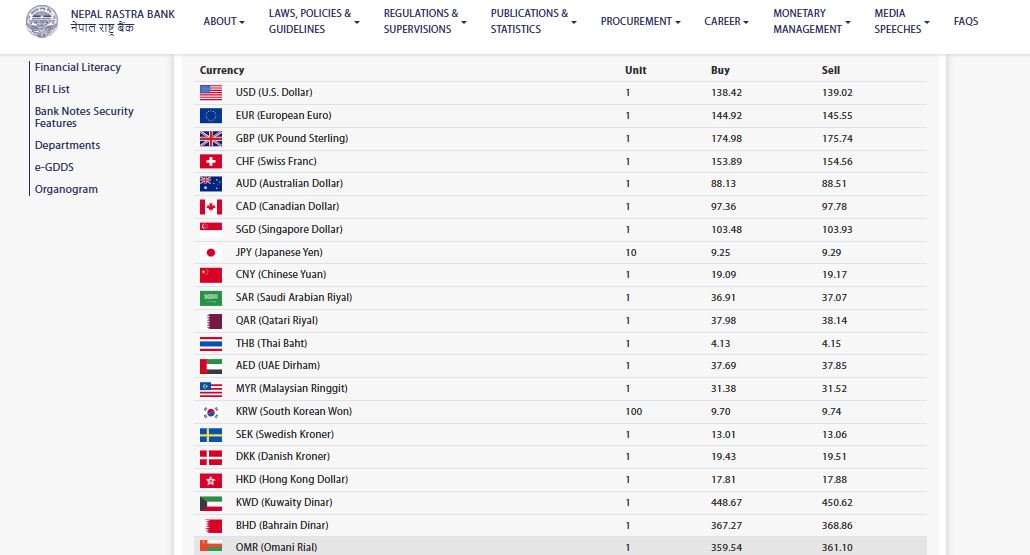The height and width of the screenshot is (555, 1030).
Task: Click the Unit column header
Action: (635, 70)
